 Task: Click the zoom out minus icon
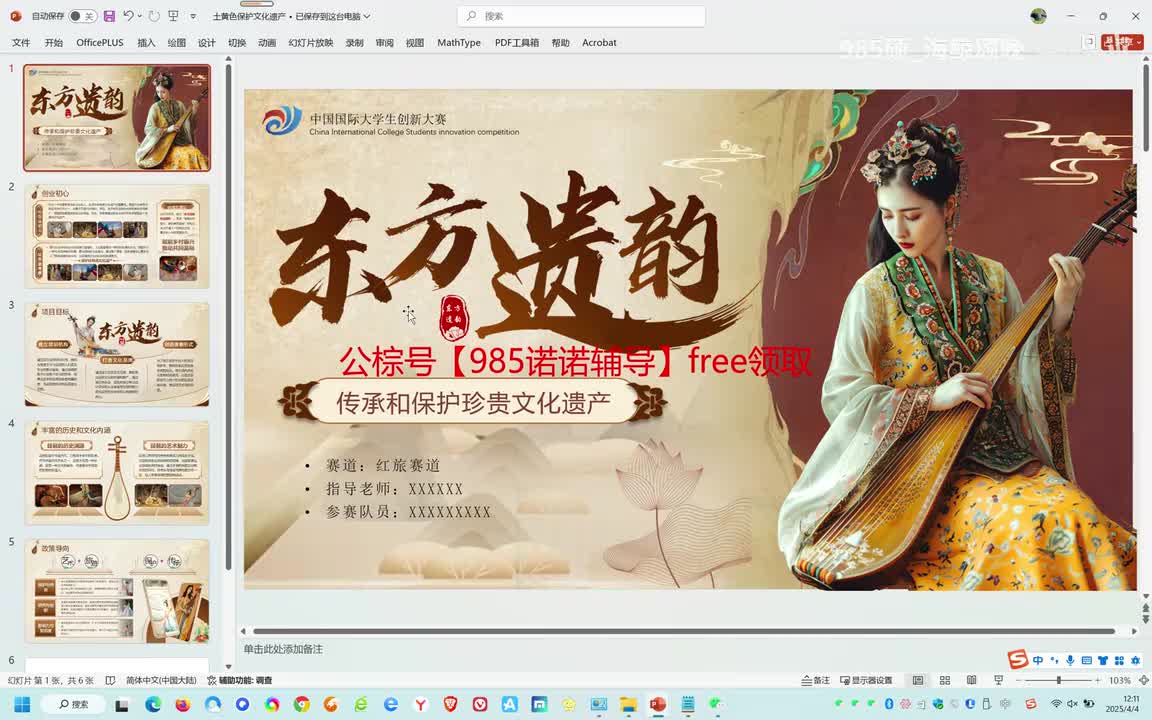(x=1018, y=680)
